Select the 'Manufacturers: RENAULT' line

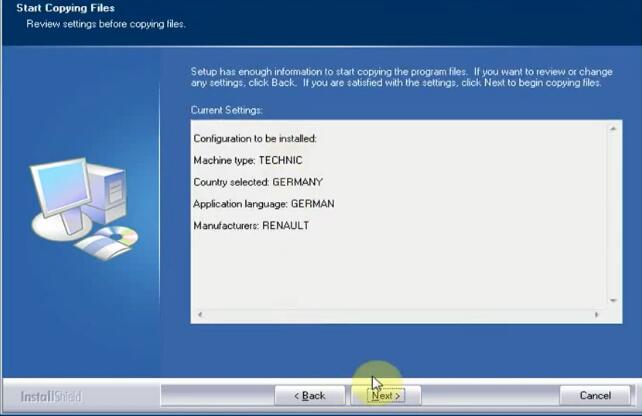[x=251, y=226]
